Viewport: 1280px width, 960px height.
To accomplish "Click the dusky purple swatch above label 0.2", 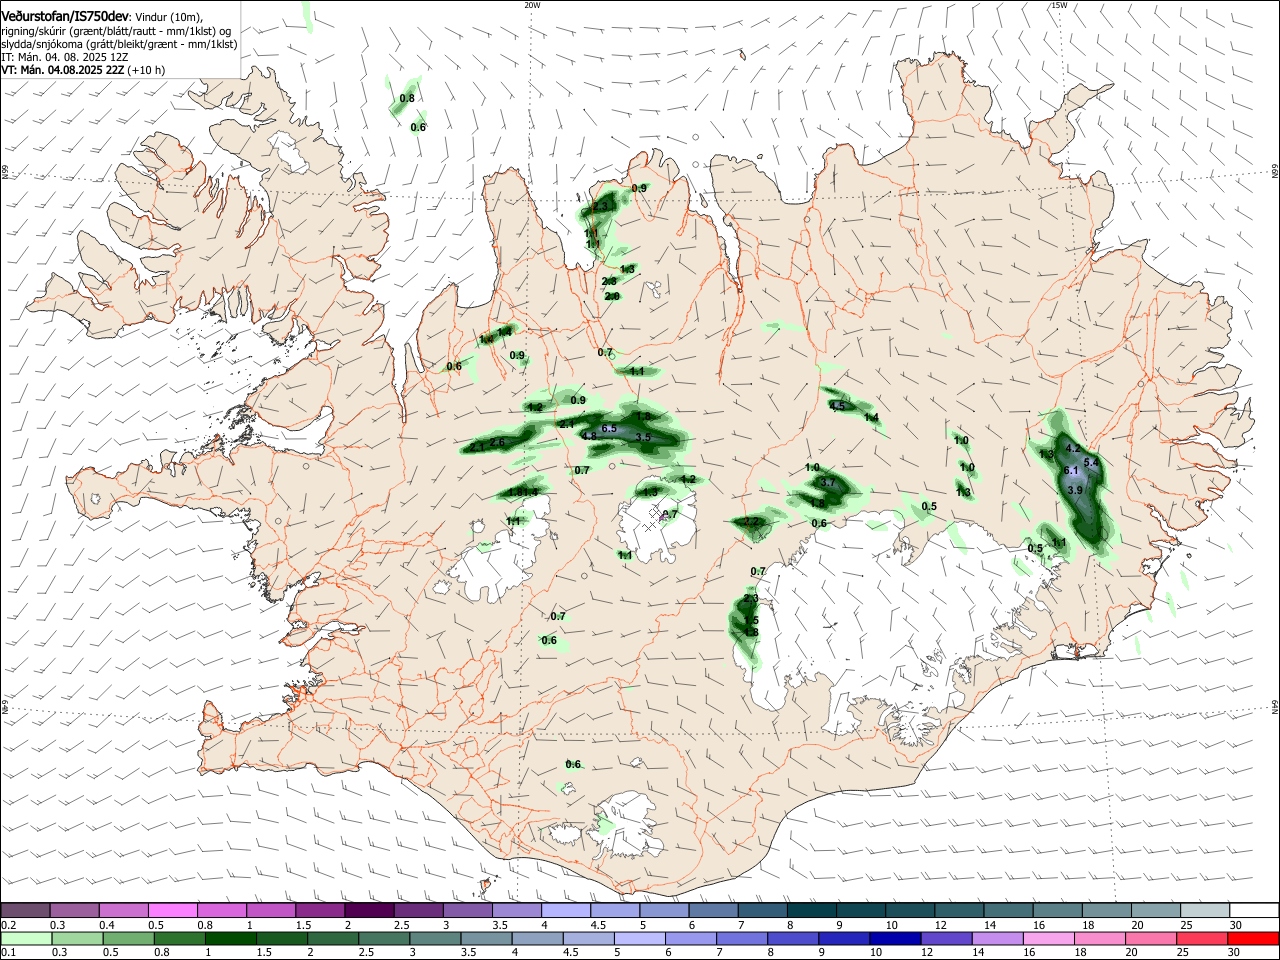I will tap(25, 910).
